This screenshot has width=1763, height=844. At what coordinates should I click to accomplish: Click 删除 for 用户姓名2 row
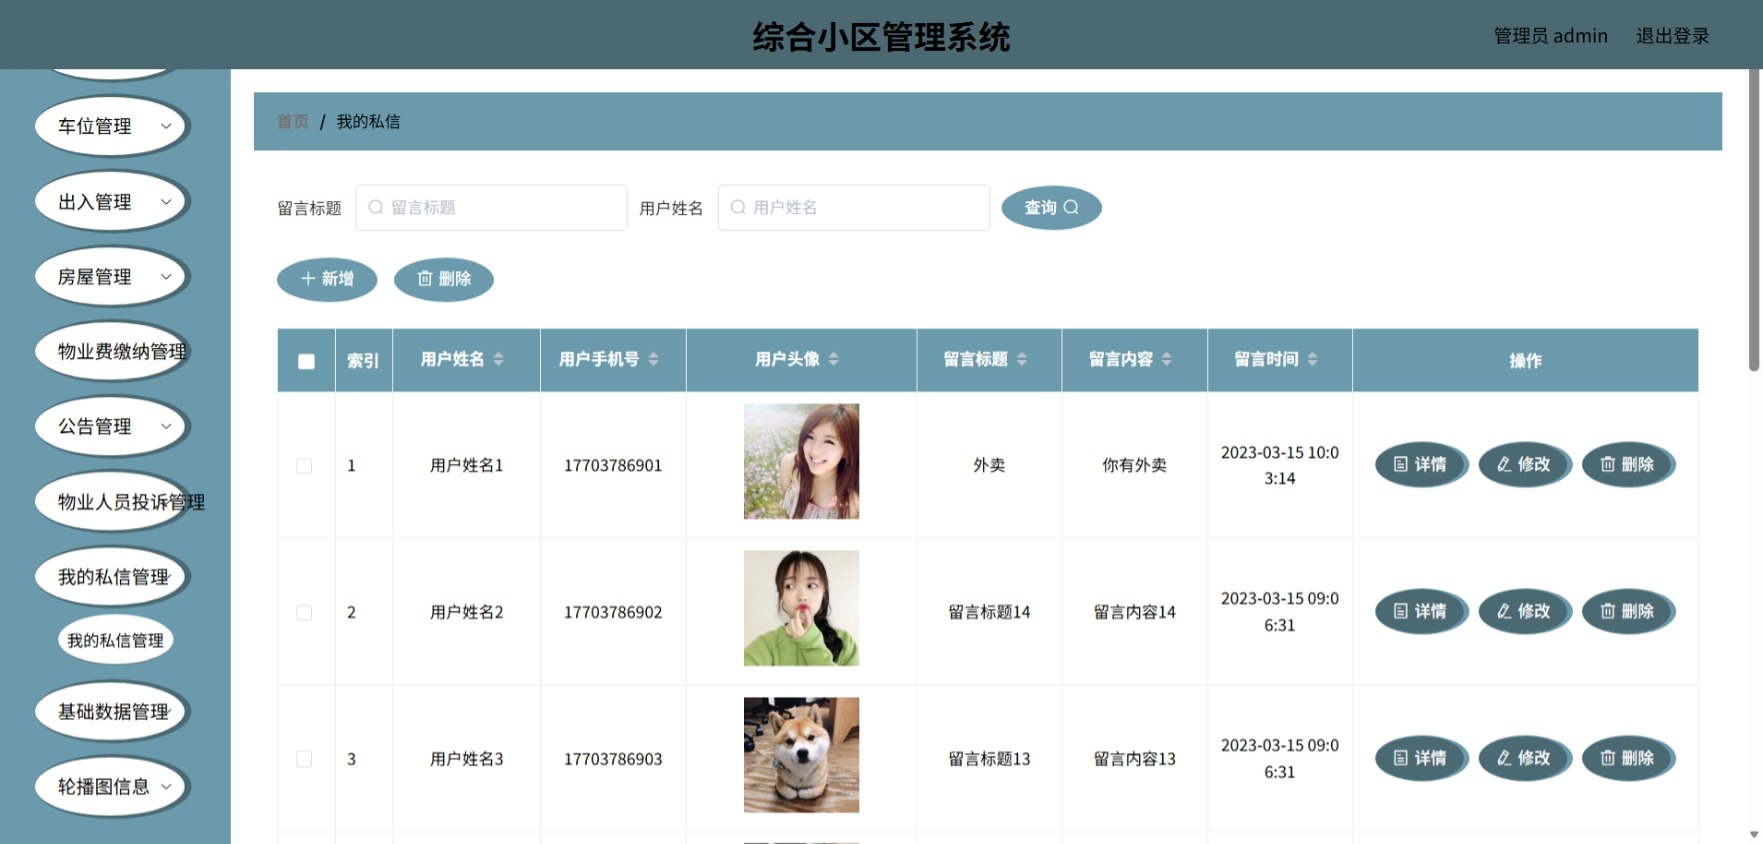(x=1628, y=611)
